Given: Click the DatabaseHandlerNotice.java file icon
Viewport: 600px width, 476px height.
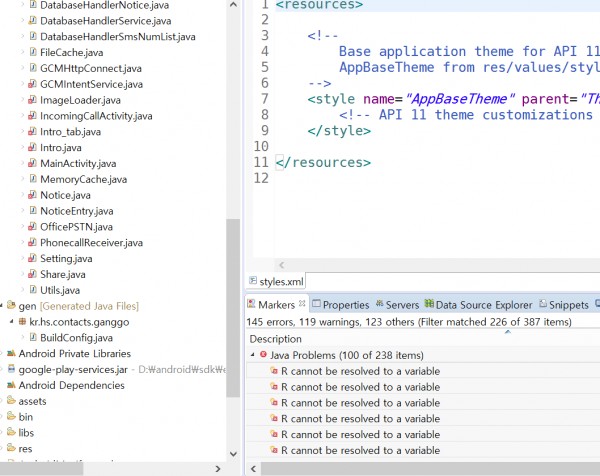Looking at the screenshot, I should click(33, 5).
